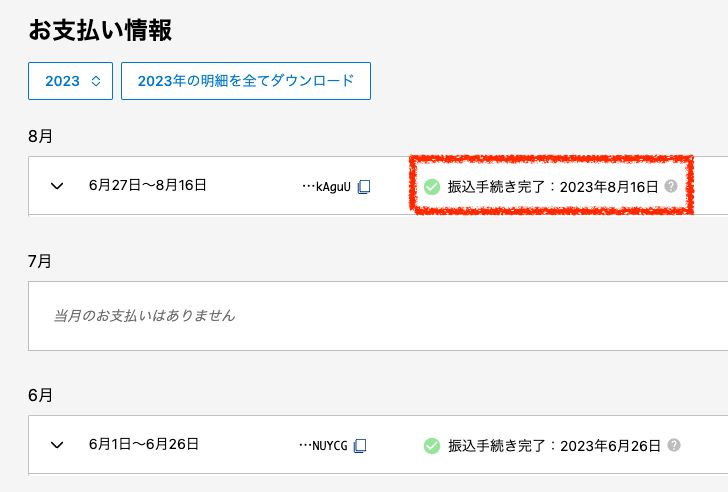Viewport: 728px width, 492px height.
Task: Click the year selector up-down arrows
Action: point(96,81)
